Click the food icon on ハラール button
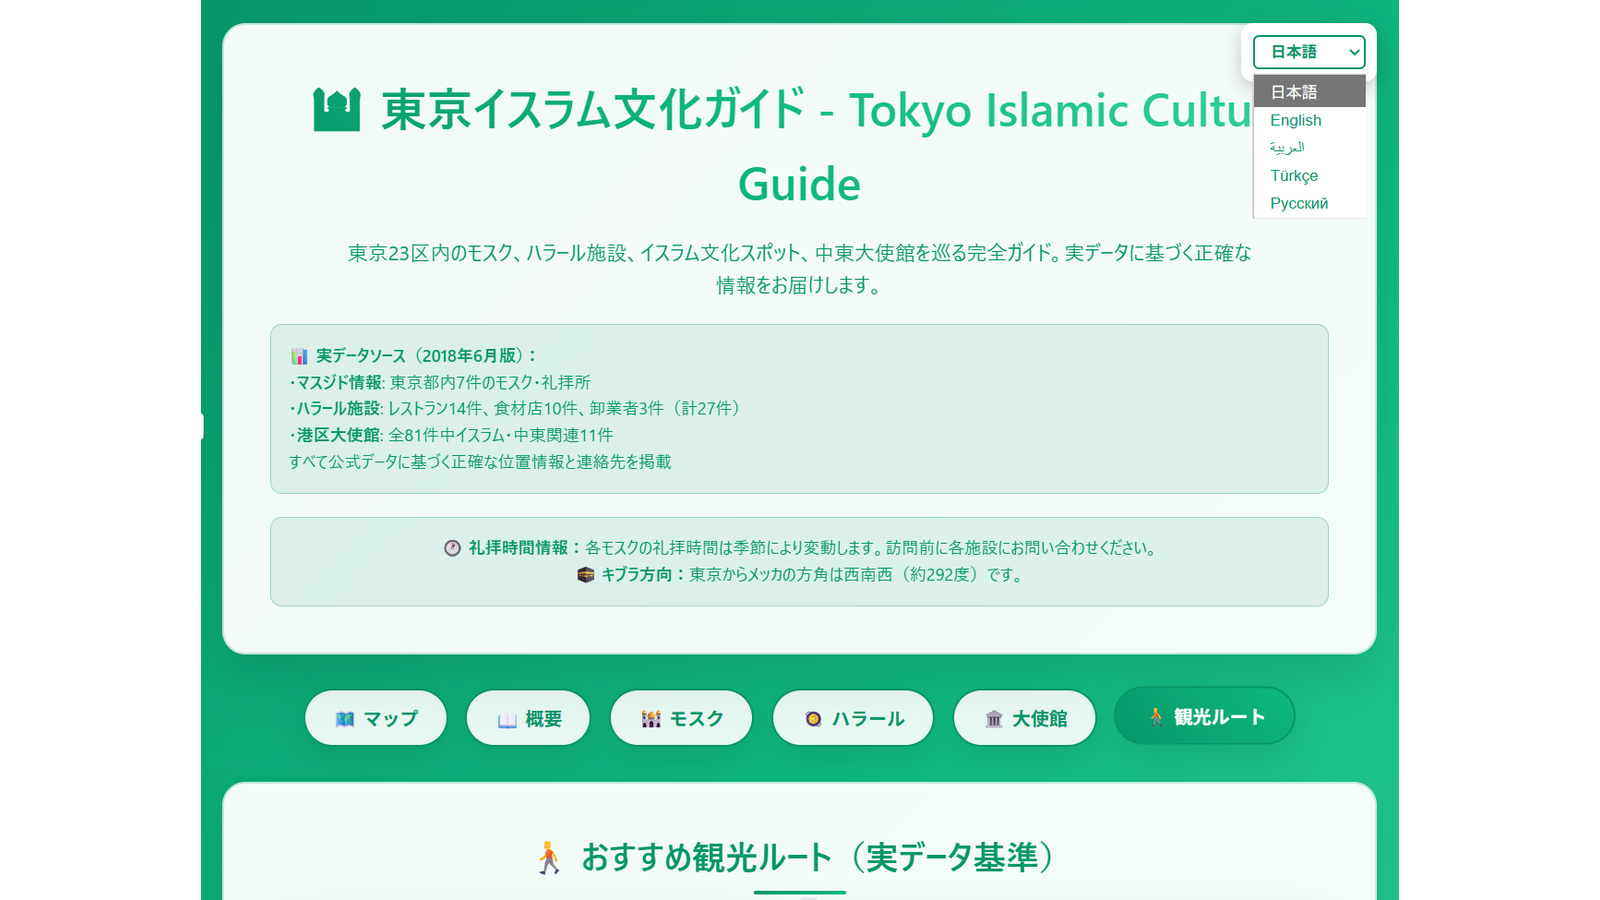This screenshot has width=1600, height=900. pos(814,719)
